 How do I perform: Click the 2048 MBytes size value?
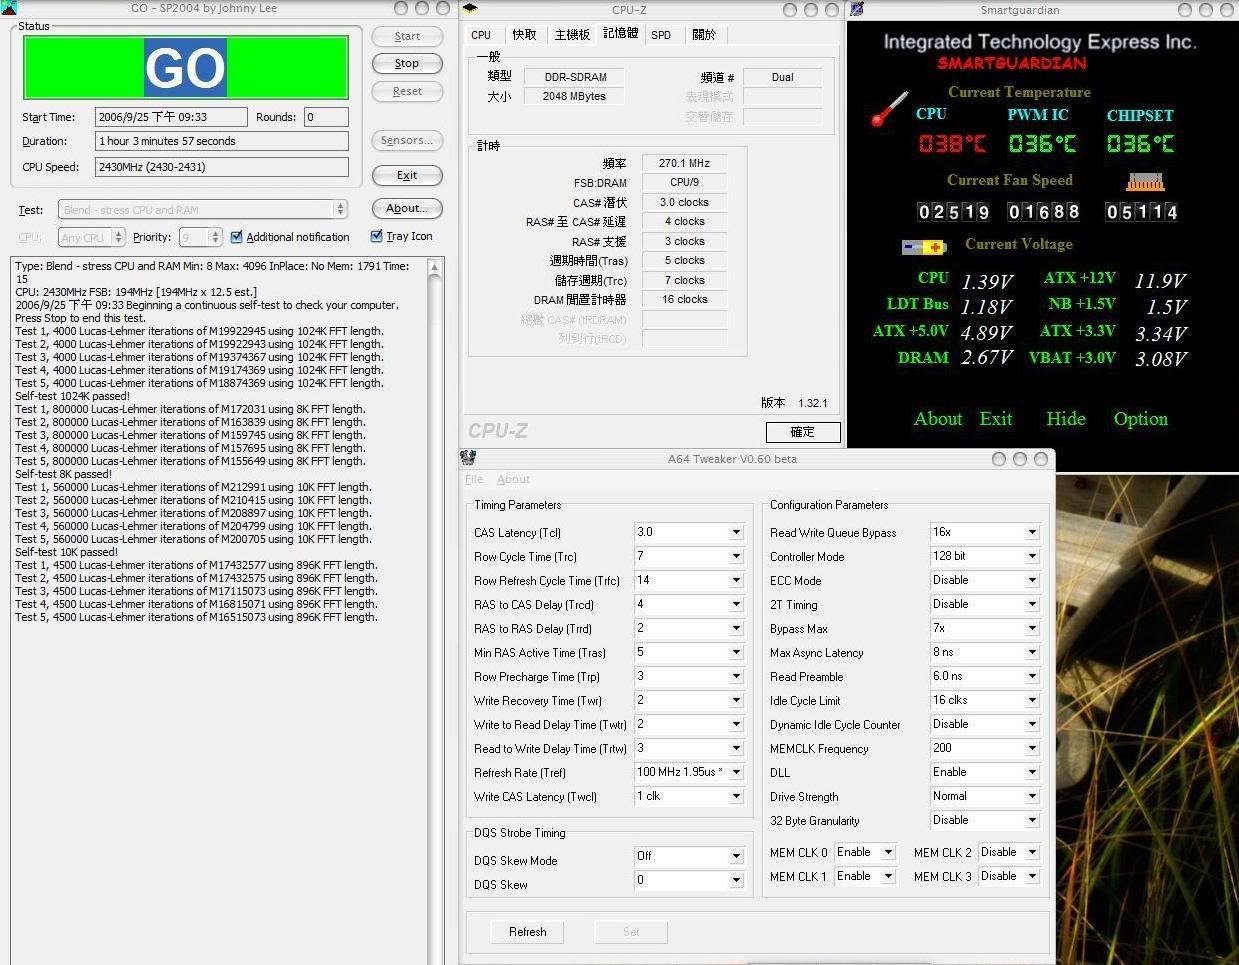(574, 96)
